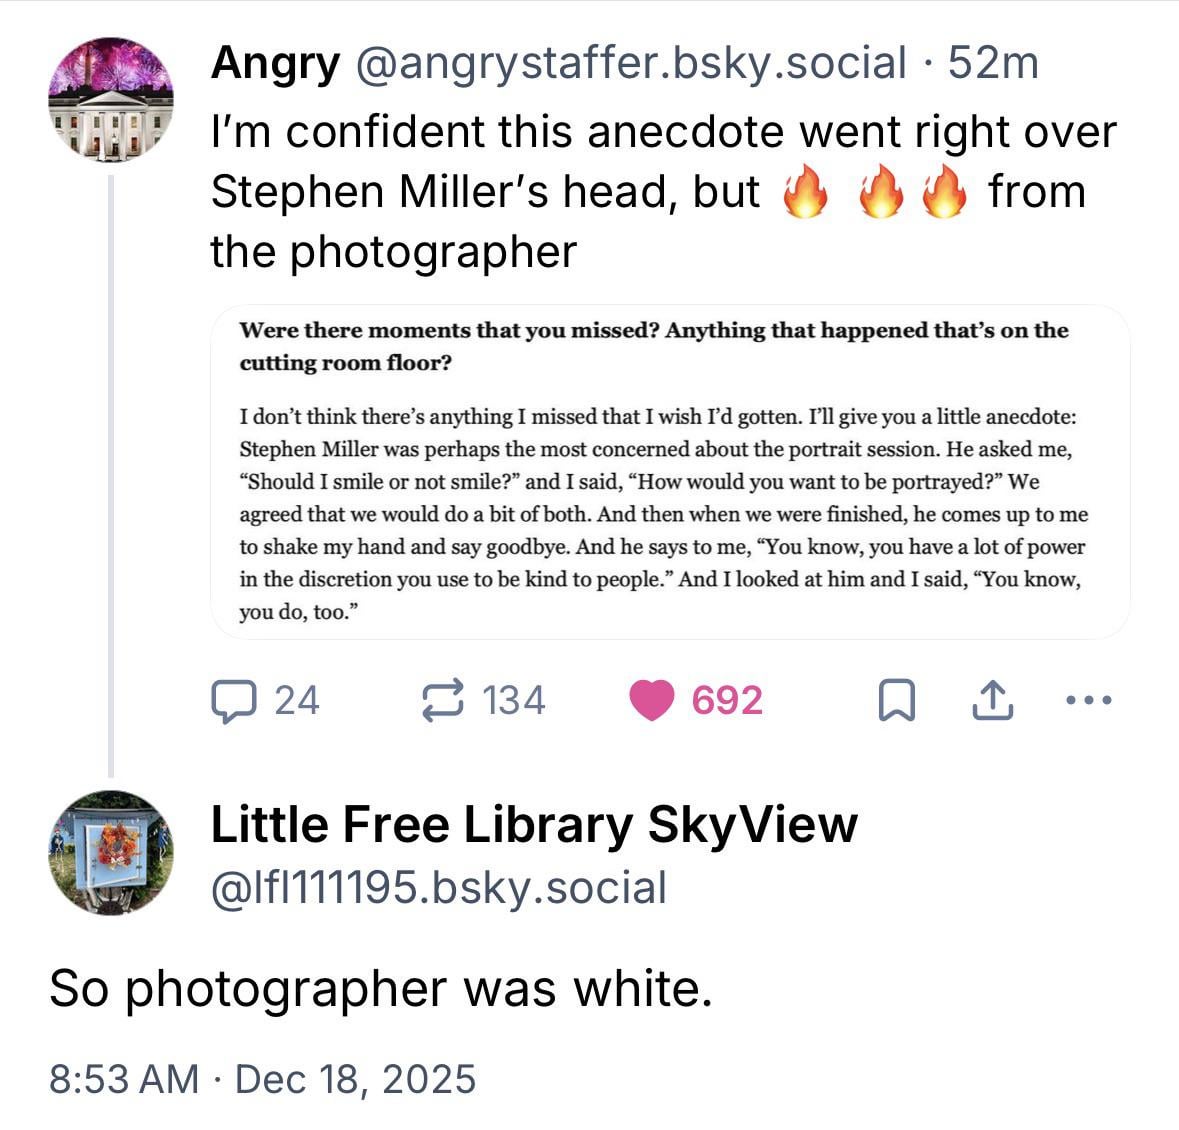Open Angry's post about Stephen Miller anecdote
Screen dimensions: 1179x1130
662,191
